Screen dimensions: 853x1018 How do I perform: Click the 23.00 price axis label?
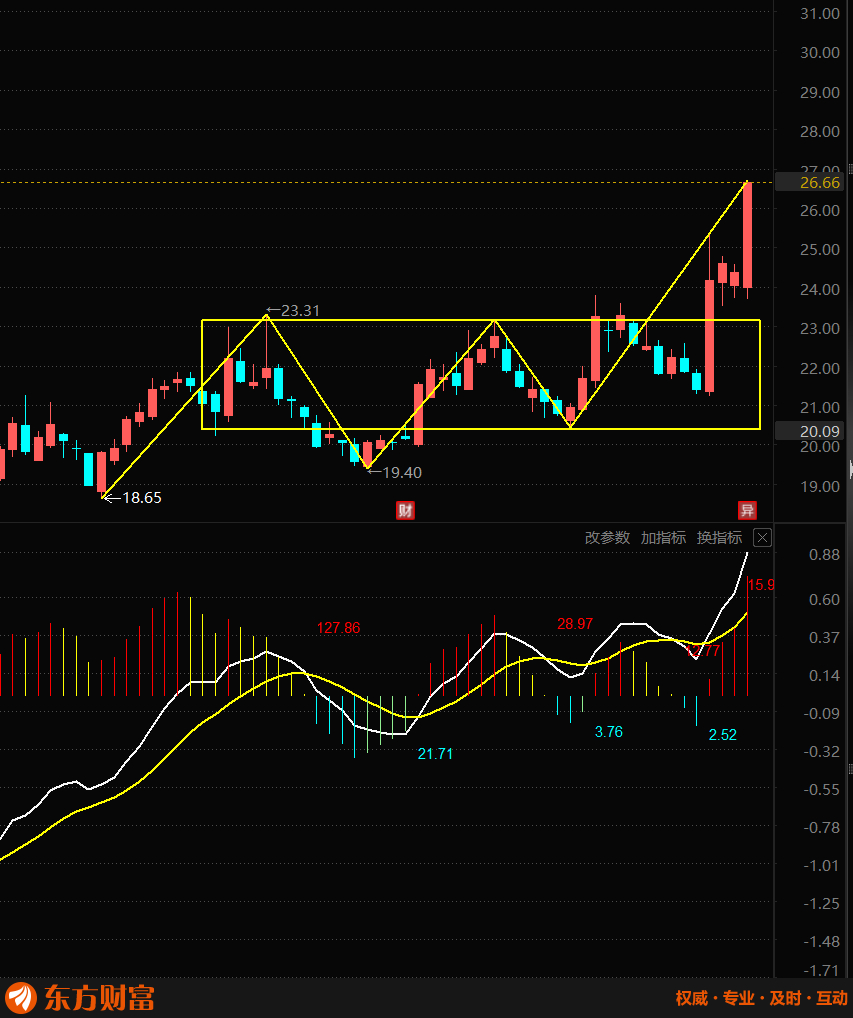pos(819,329)
